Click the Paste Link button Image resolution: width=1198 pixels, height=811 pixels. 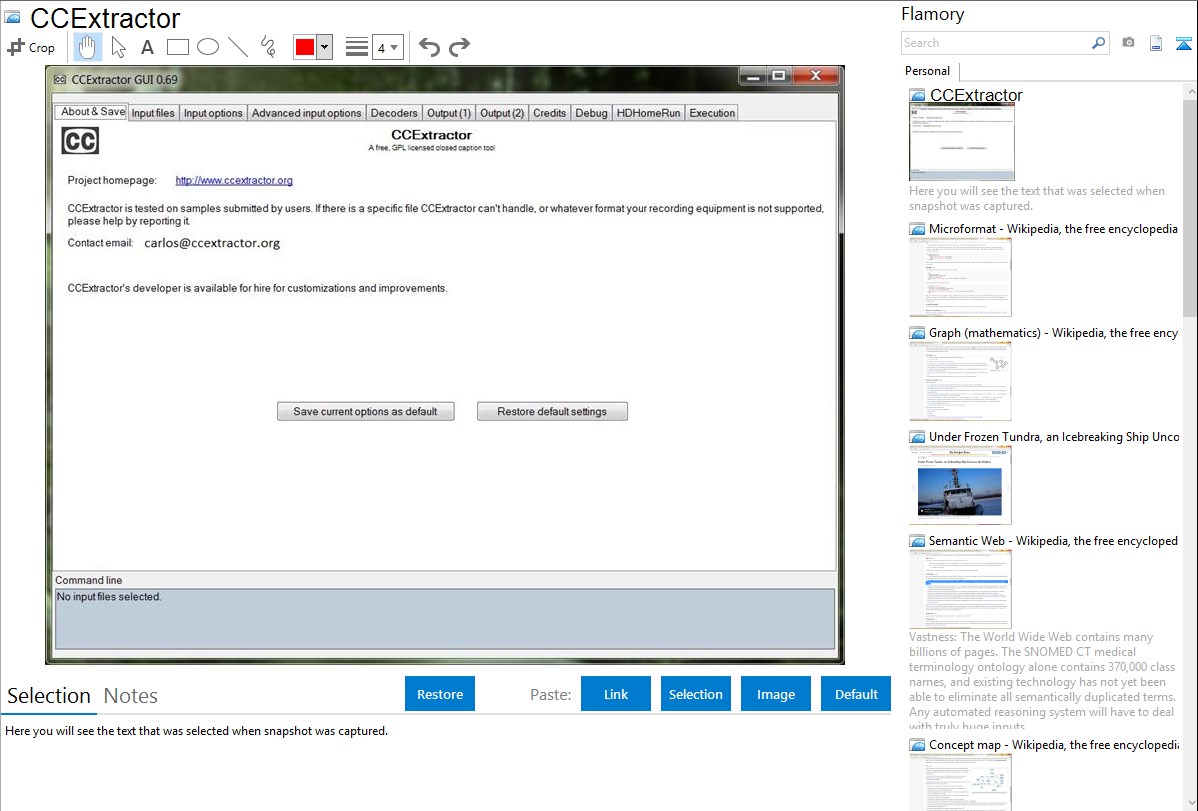616,694
